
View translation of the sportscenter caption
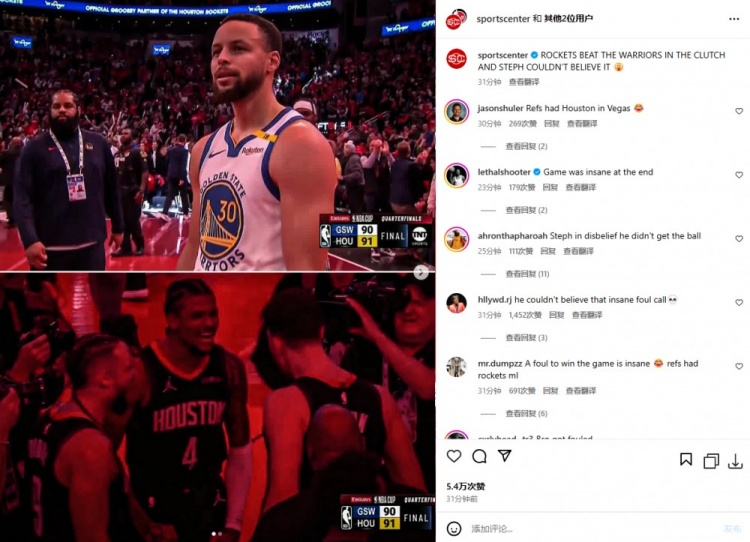coord(524,82)
